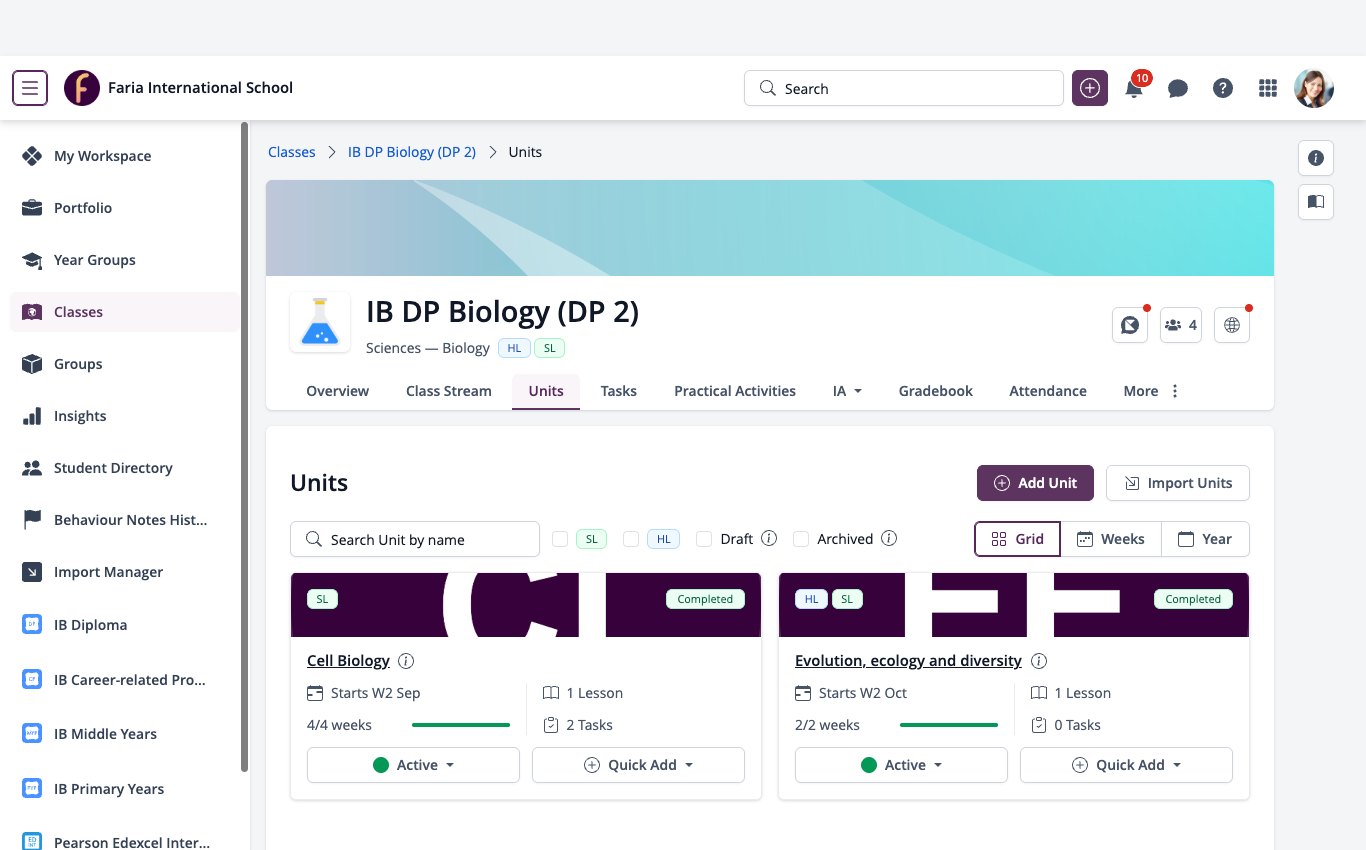This screenshot has width=1366, height=850.
Task: Click the globe icon in class header
Action: [x=1232, y=325]
